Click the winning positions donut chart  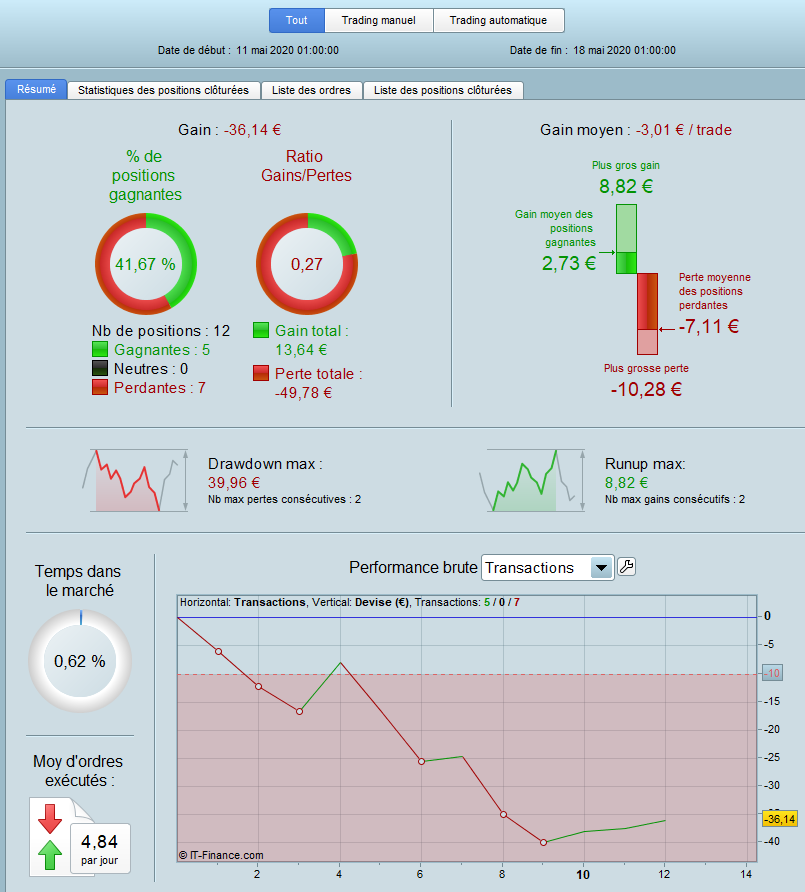(146, 264)
